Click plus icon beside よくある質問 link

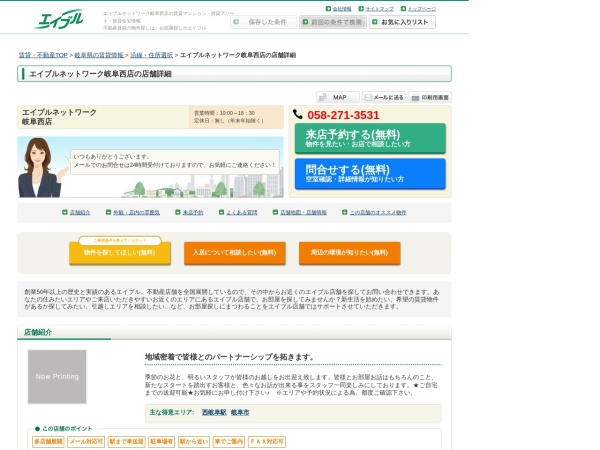(221, 212)
